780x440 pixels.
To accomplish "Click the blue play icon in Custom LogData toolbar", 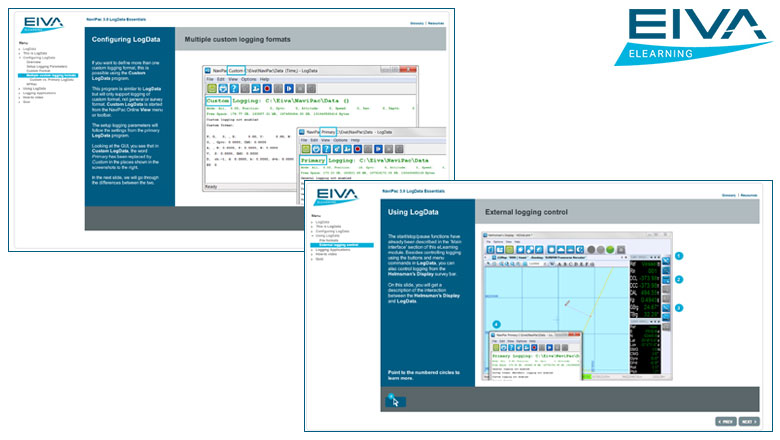I will [x=289, y=88].
